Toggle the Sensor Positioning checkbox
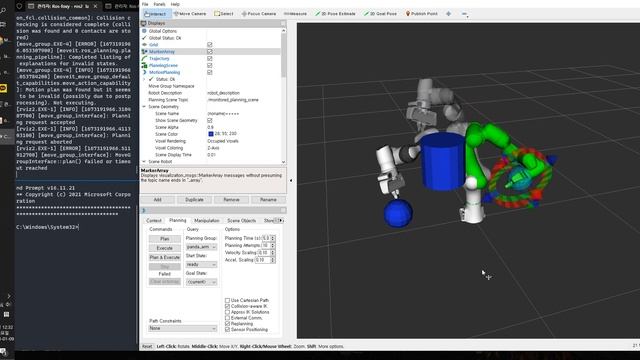 coord(227,329)
